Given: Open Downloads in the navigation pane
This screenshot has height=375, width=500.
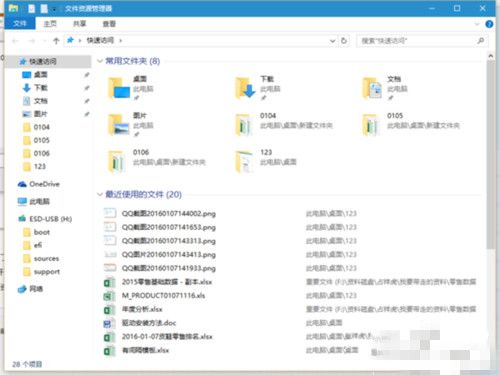Looking at the screenshot, I should point(40,88).
